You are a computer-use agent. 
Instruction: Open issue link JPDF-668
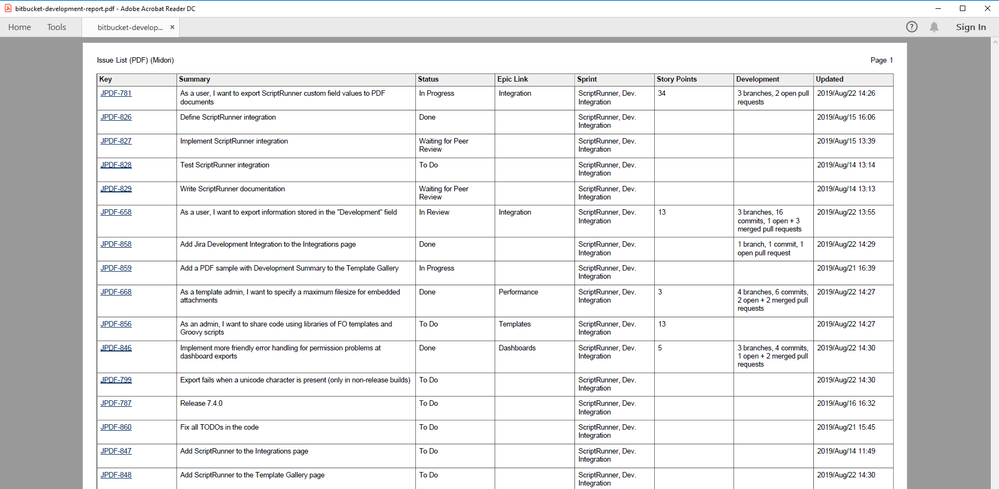[116, 292]
